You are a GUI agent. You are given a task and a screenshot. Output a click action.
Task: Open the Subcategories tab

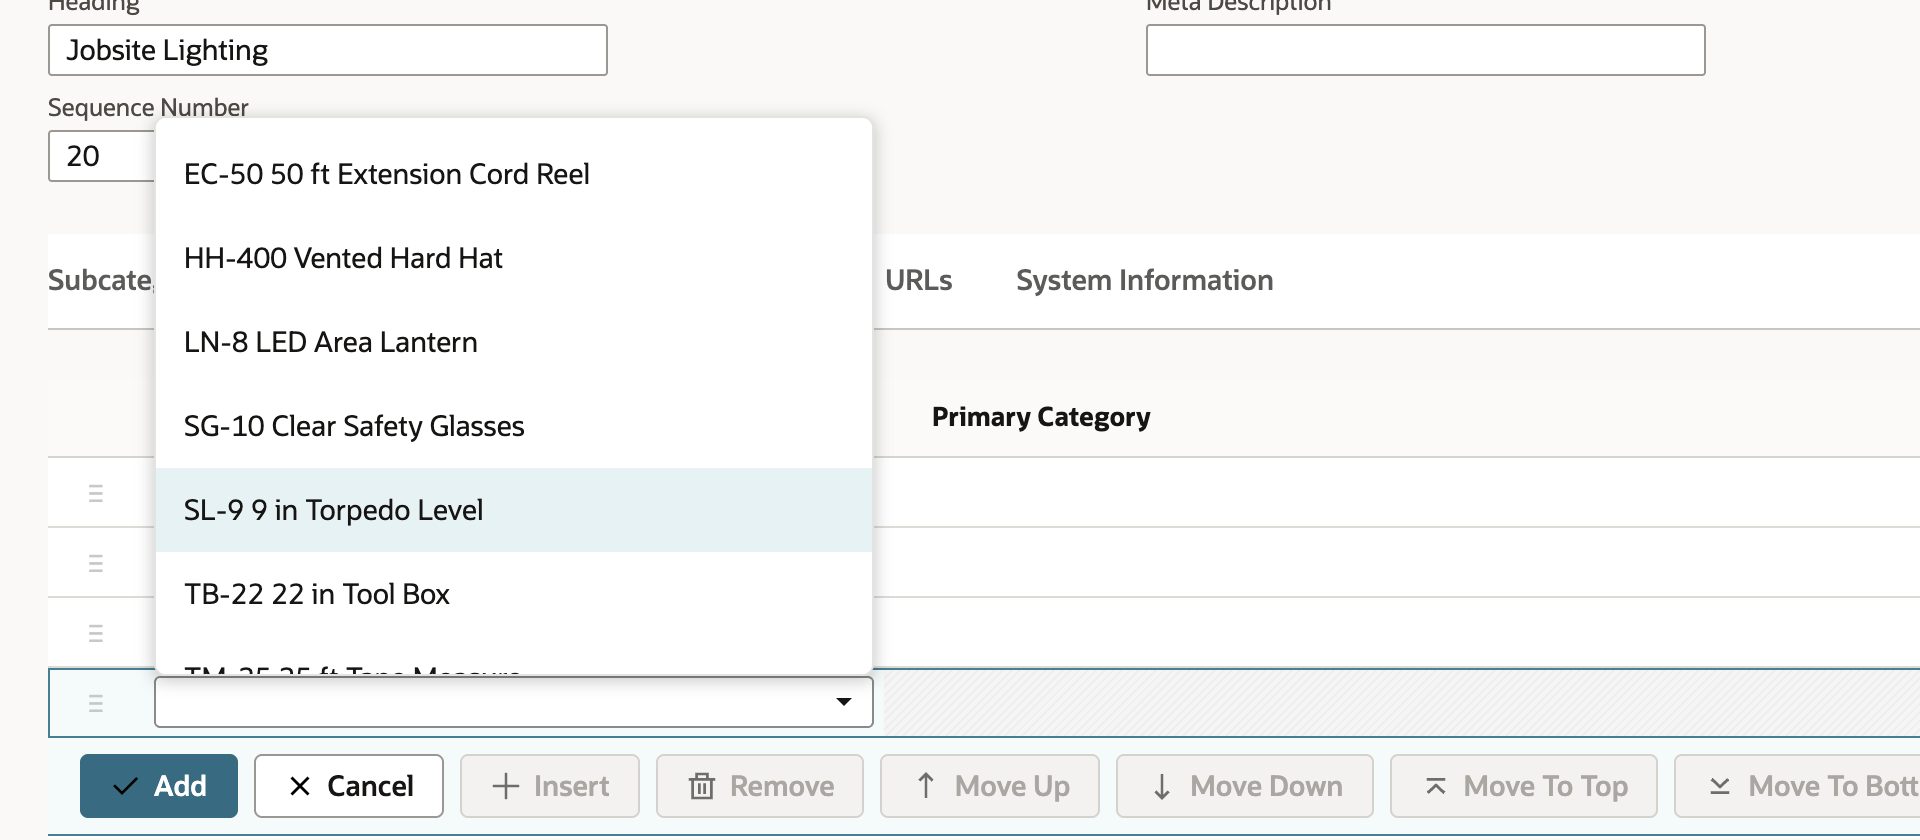coord(101,281)
